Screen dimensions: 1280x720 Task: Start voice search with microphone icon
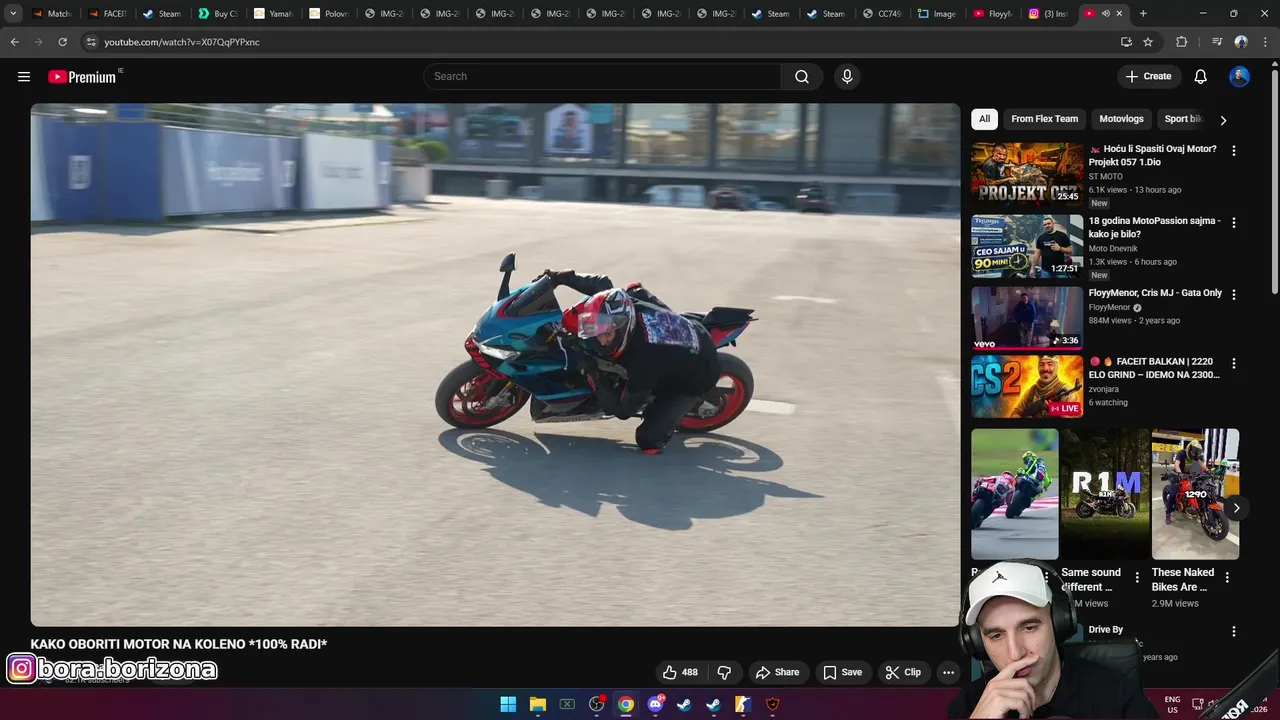click(847, 77)
